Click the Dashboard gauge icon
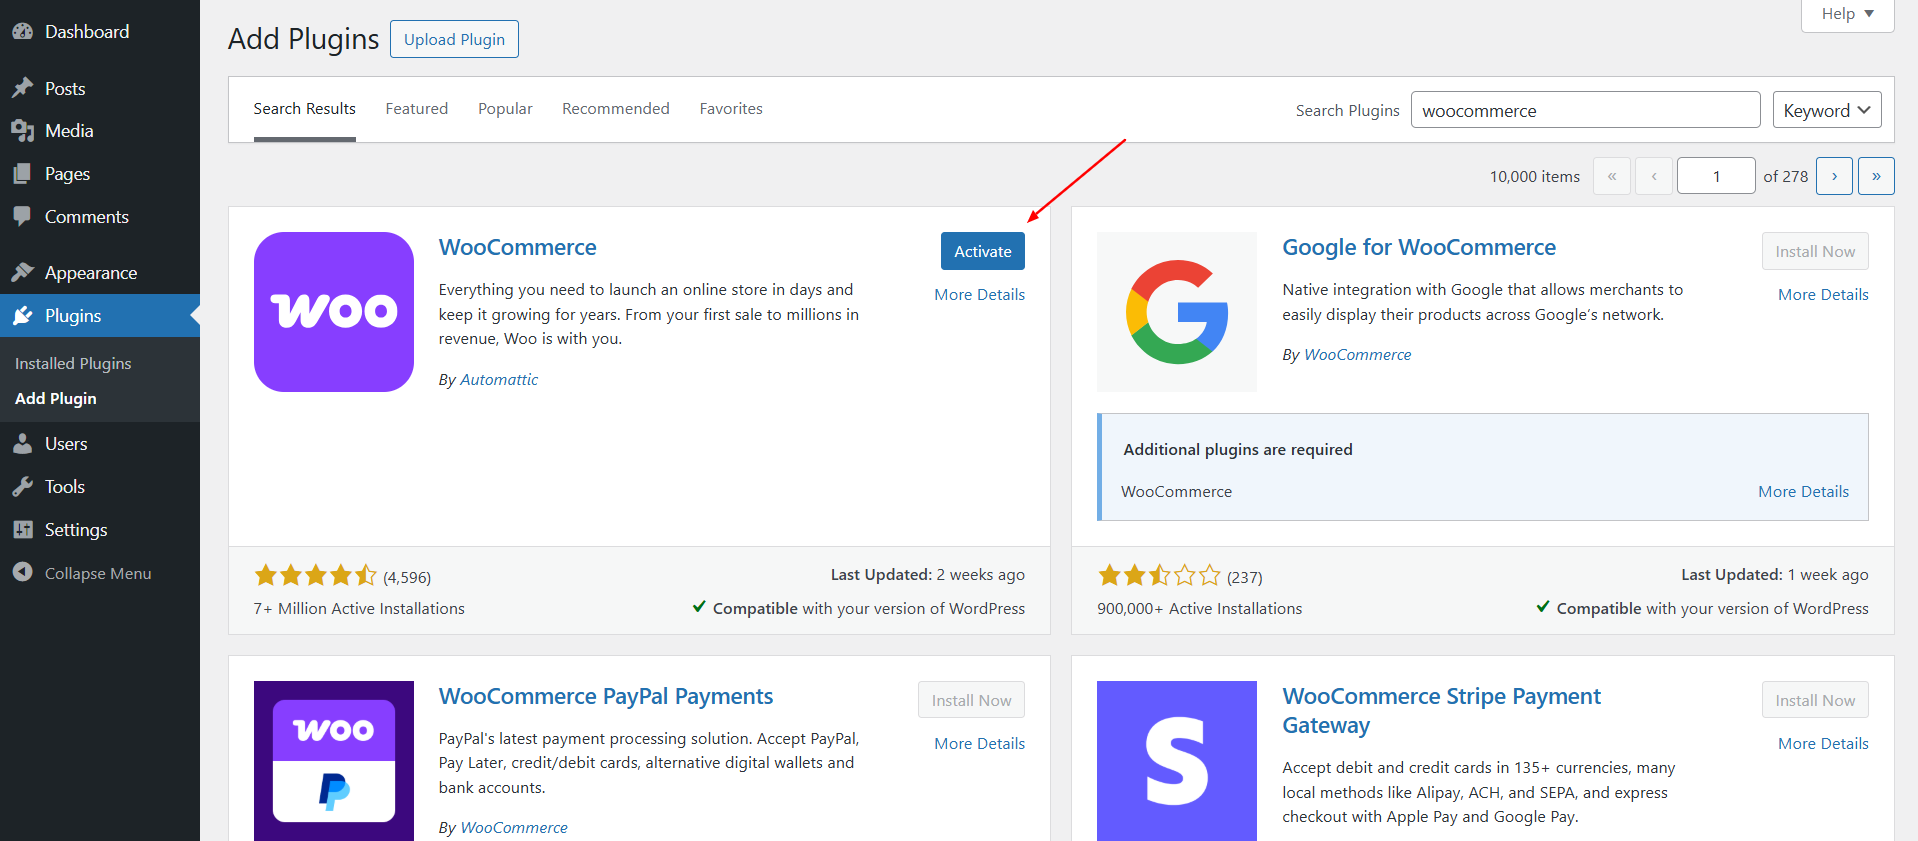This screenshot has width=1918, height=841. tap(23, 31)
